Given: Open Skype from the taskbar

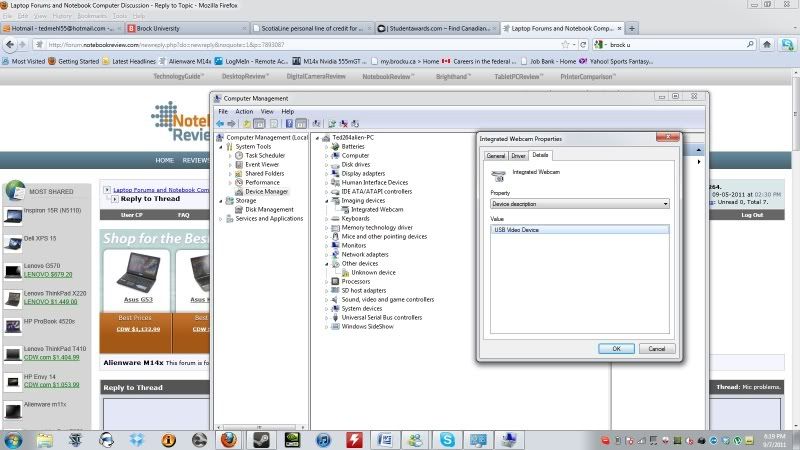Looking at the screenshot, I should (447, 439).
